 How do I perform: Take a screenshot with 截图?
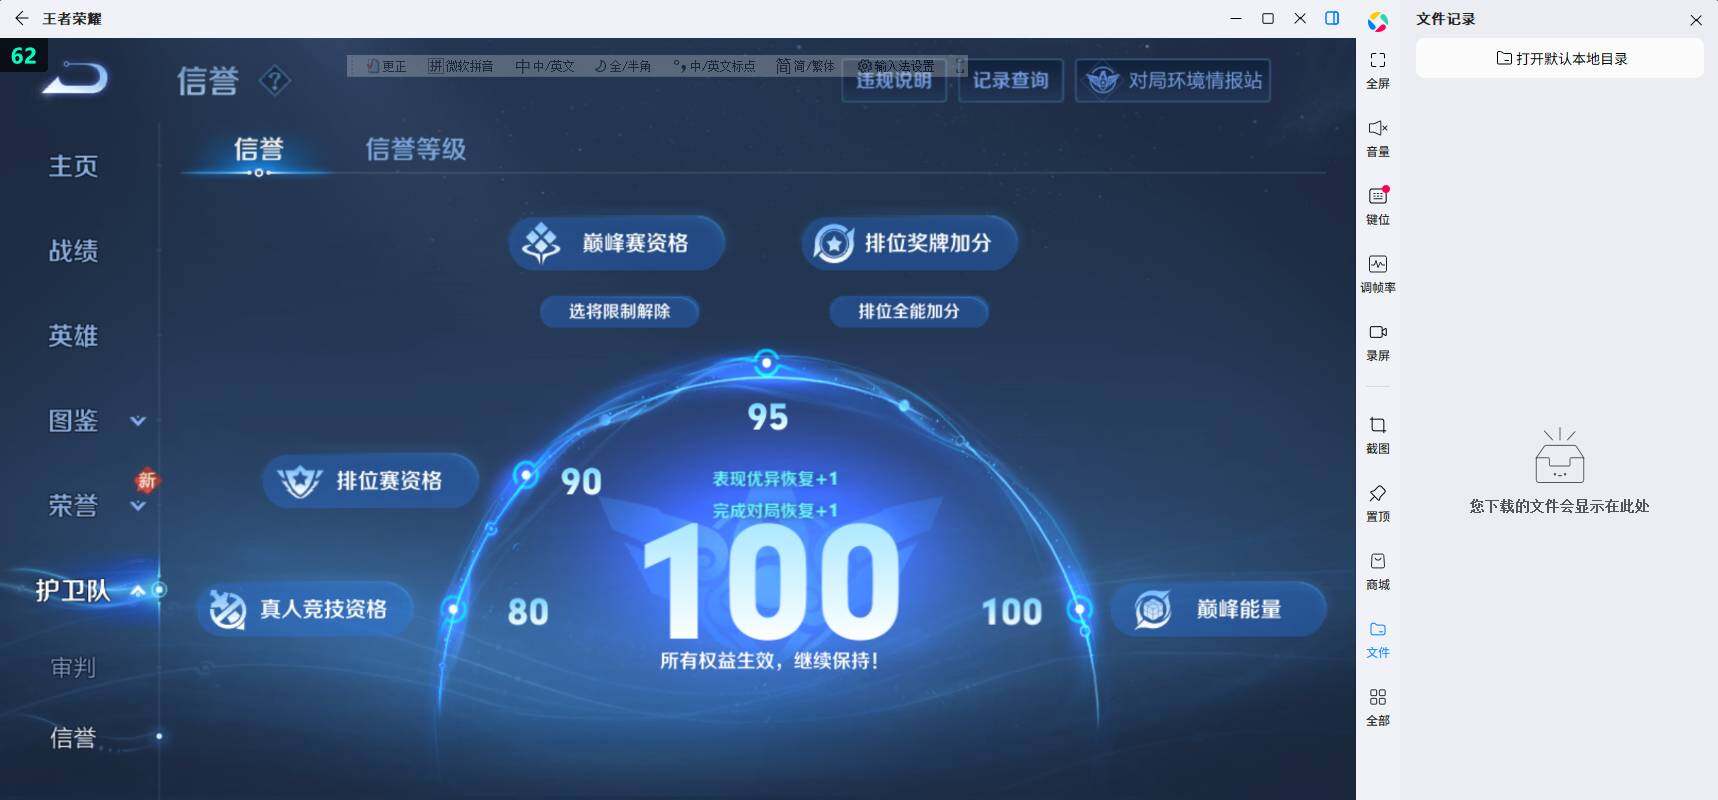[1378, 435]
